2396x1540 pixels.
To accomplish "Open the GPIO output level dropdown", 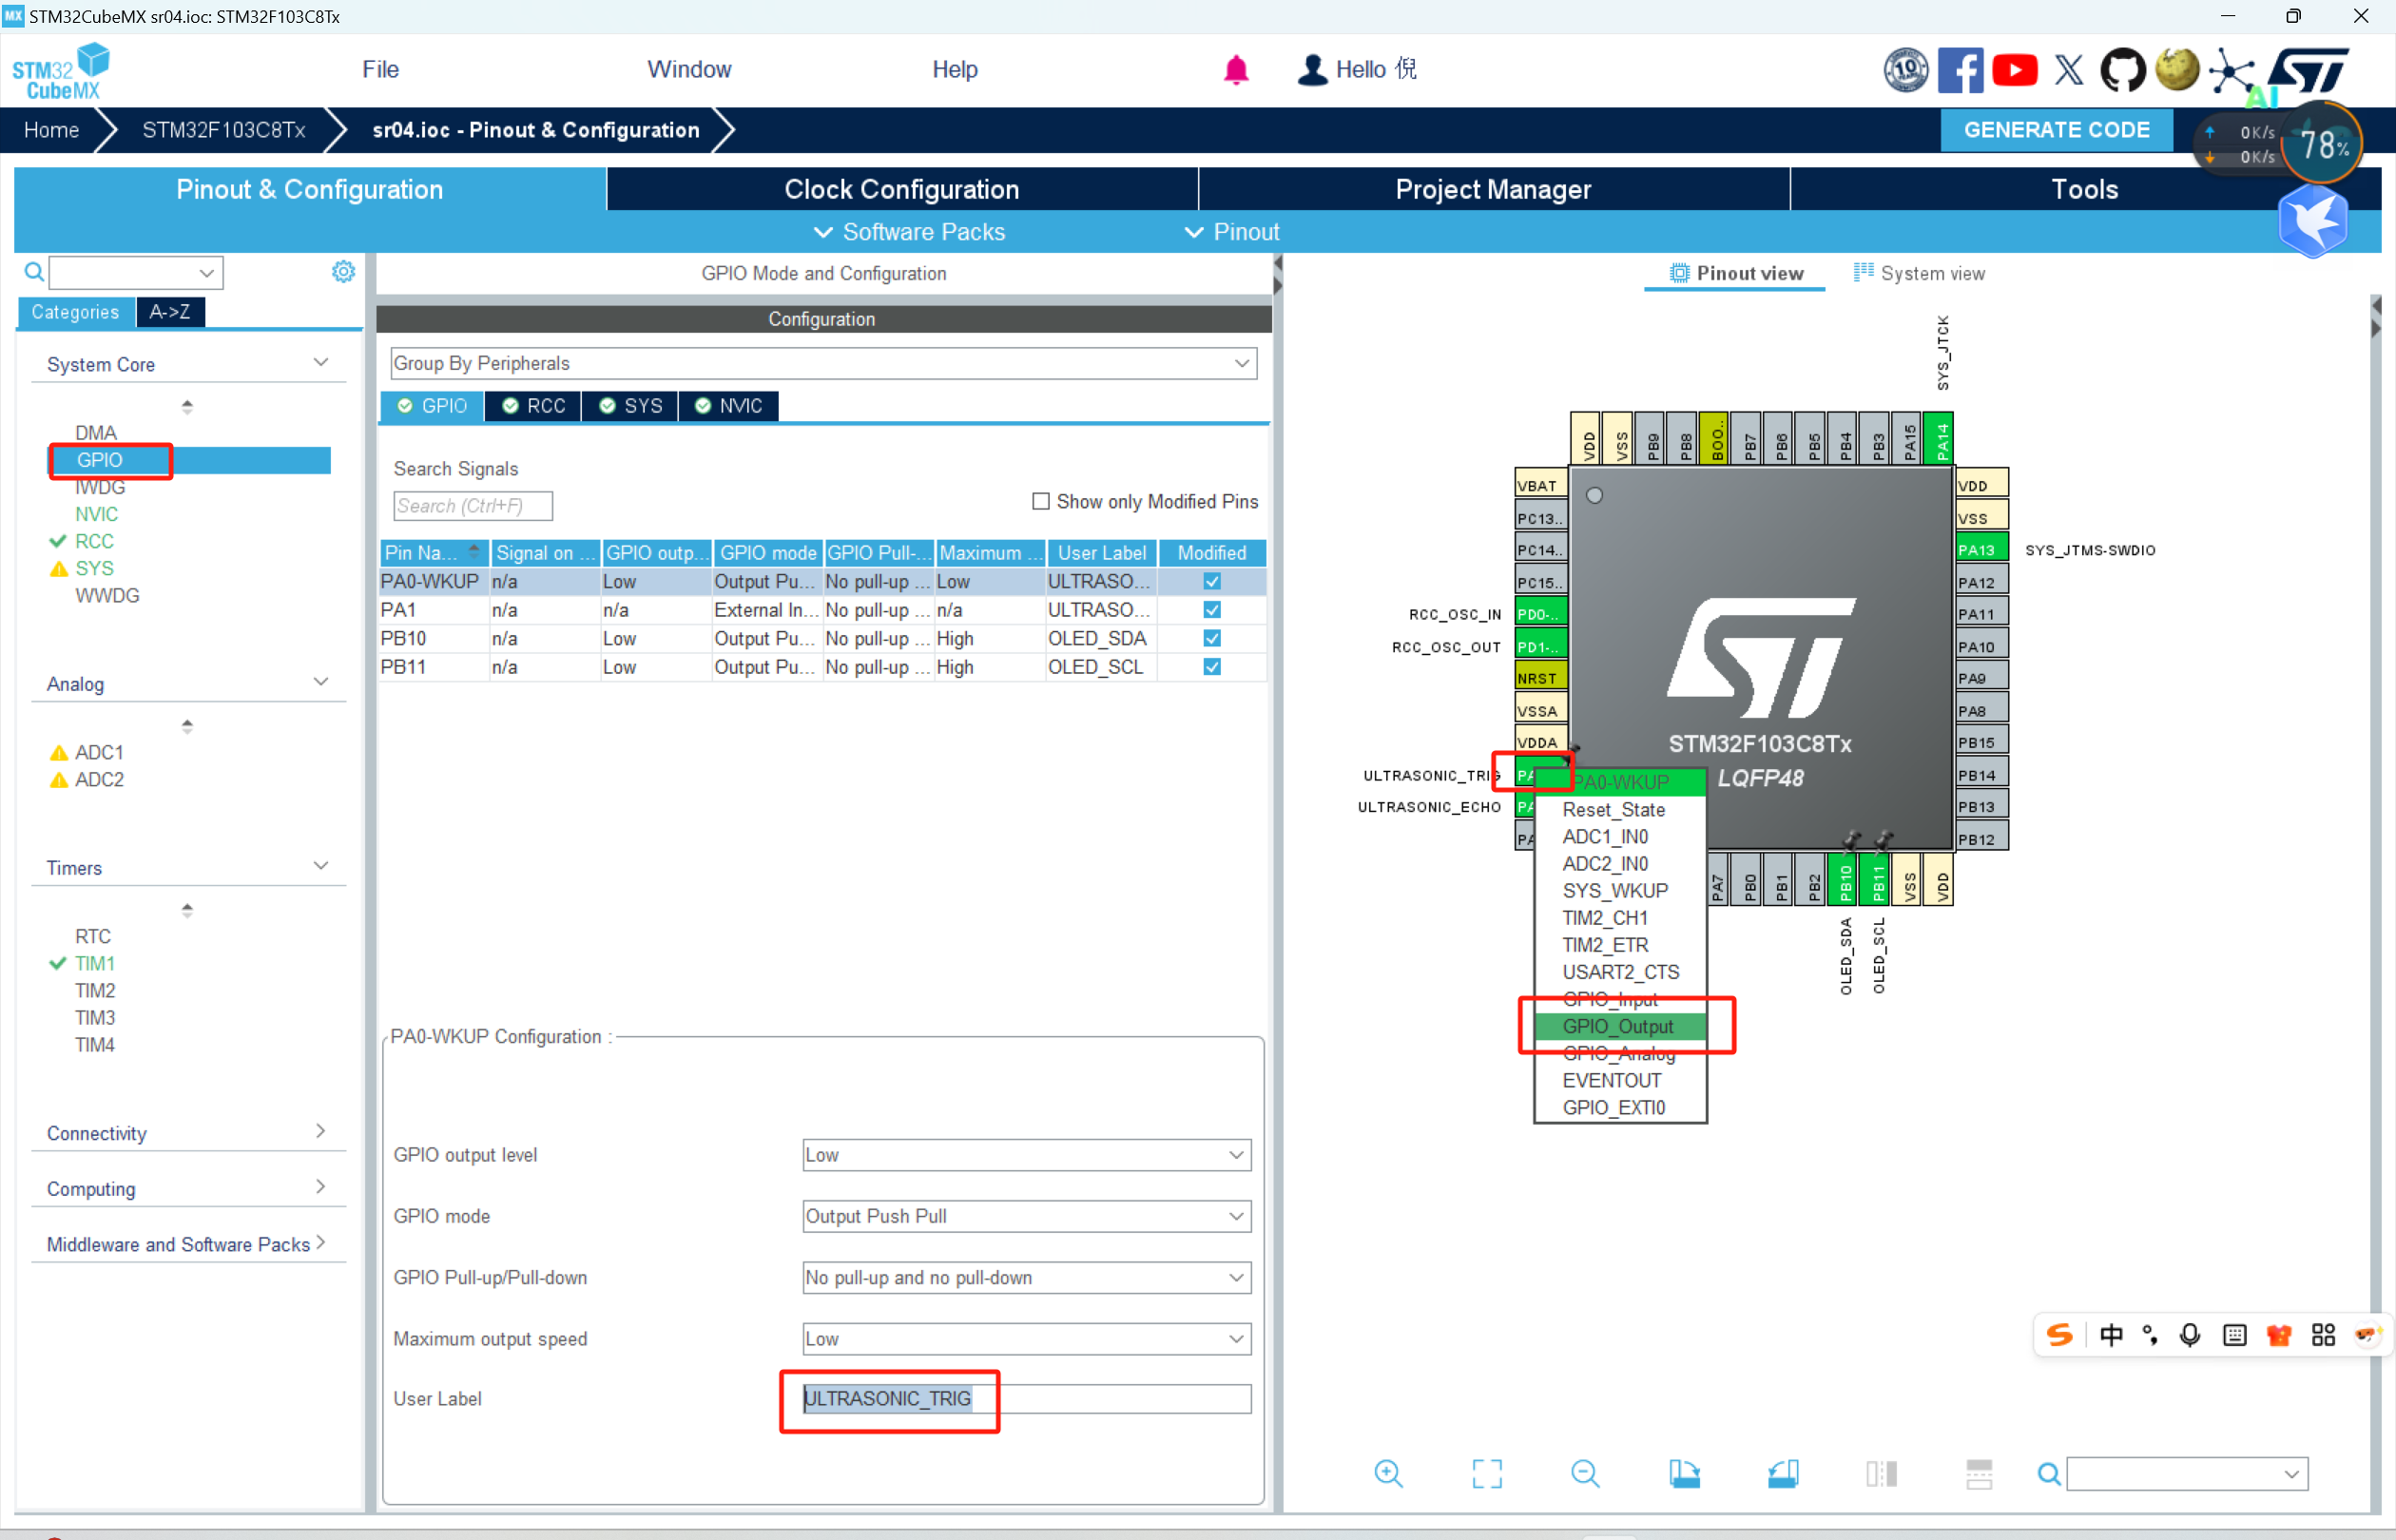I will click(x=1026, y=1154).
